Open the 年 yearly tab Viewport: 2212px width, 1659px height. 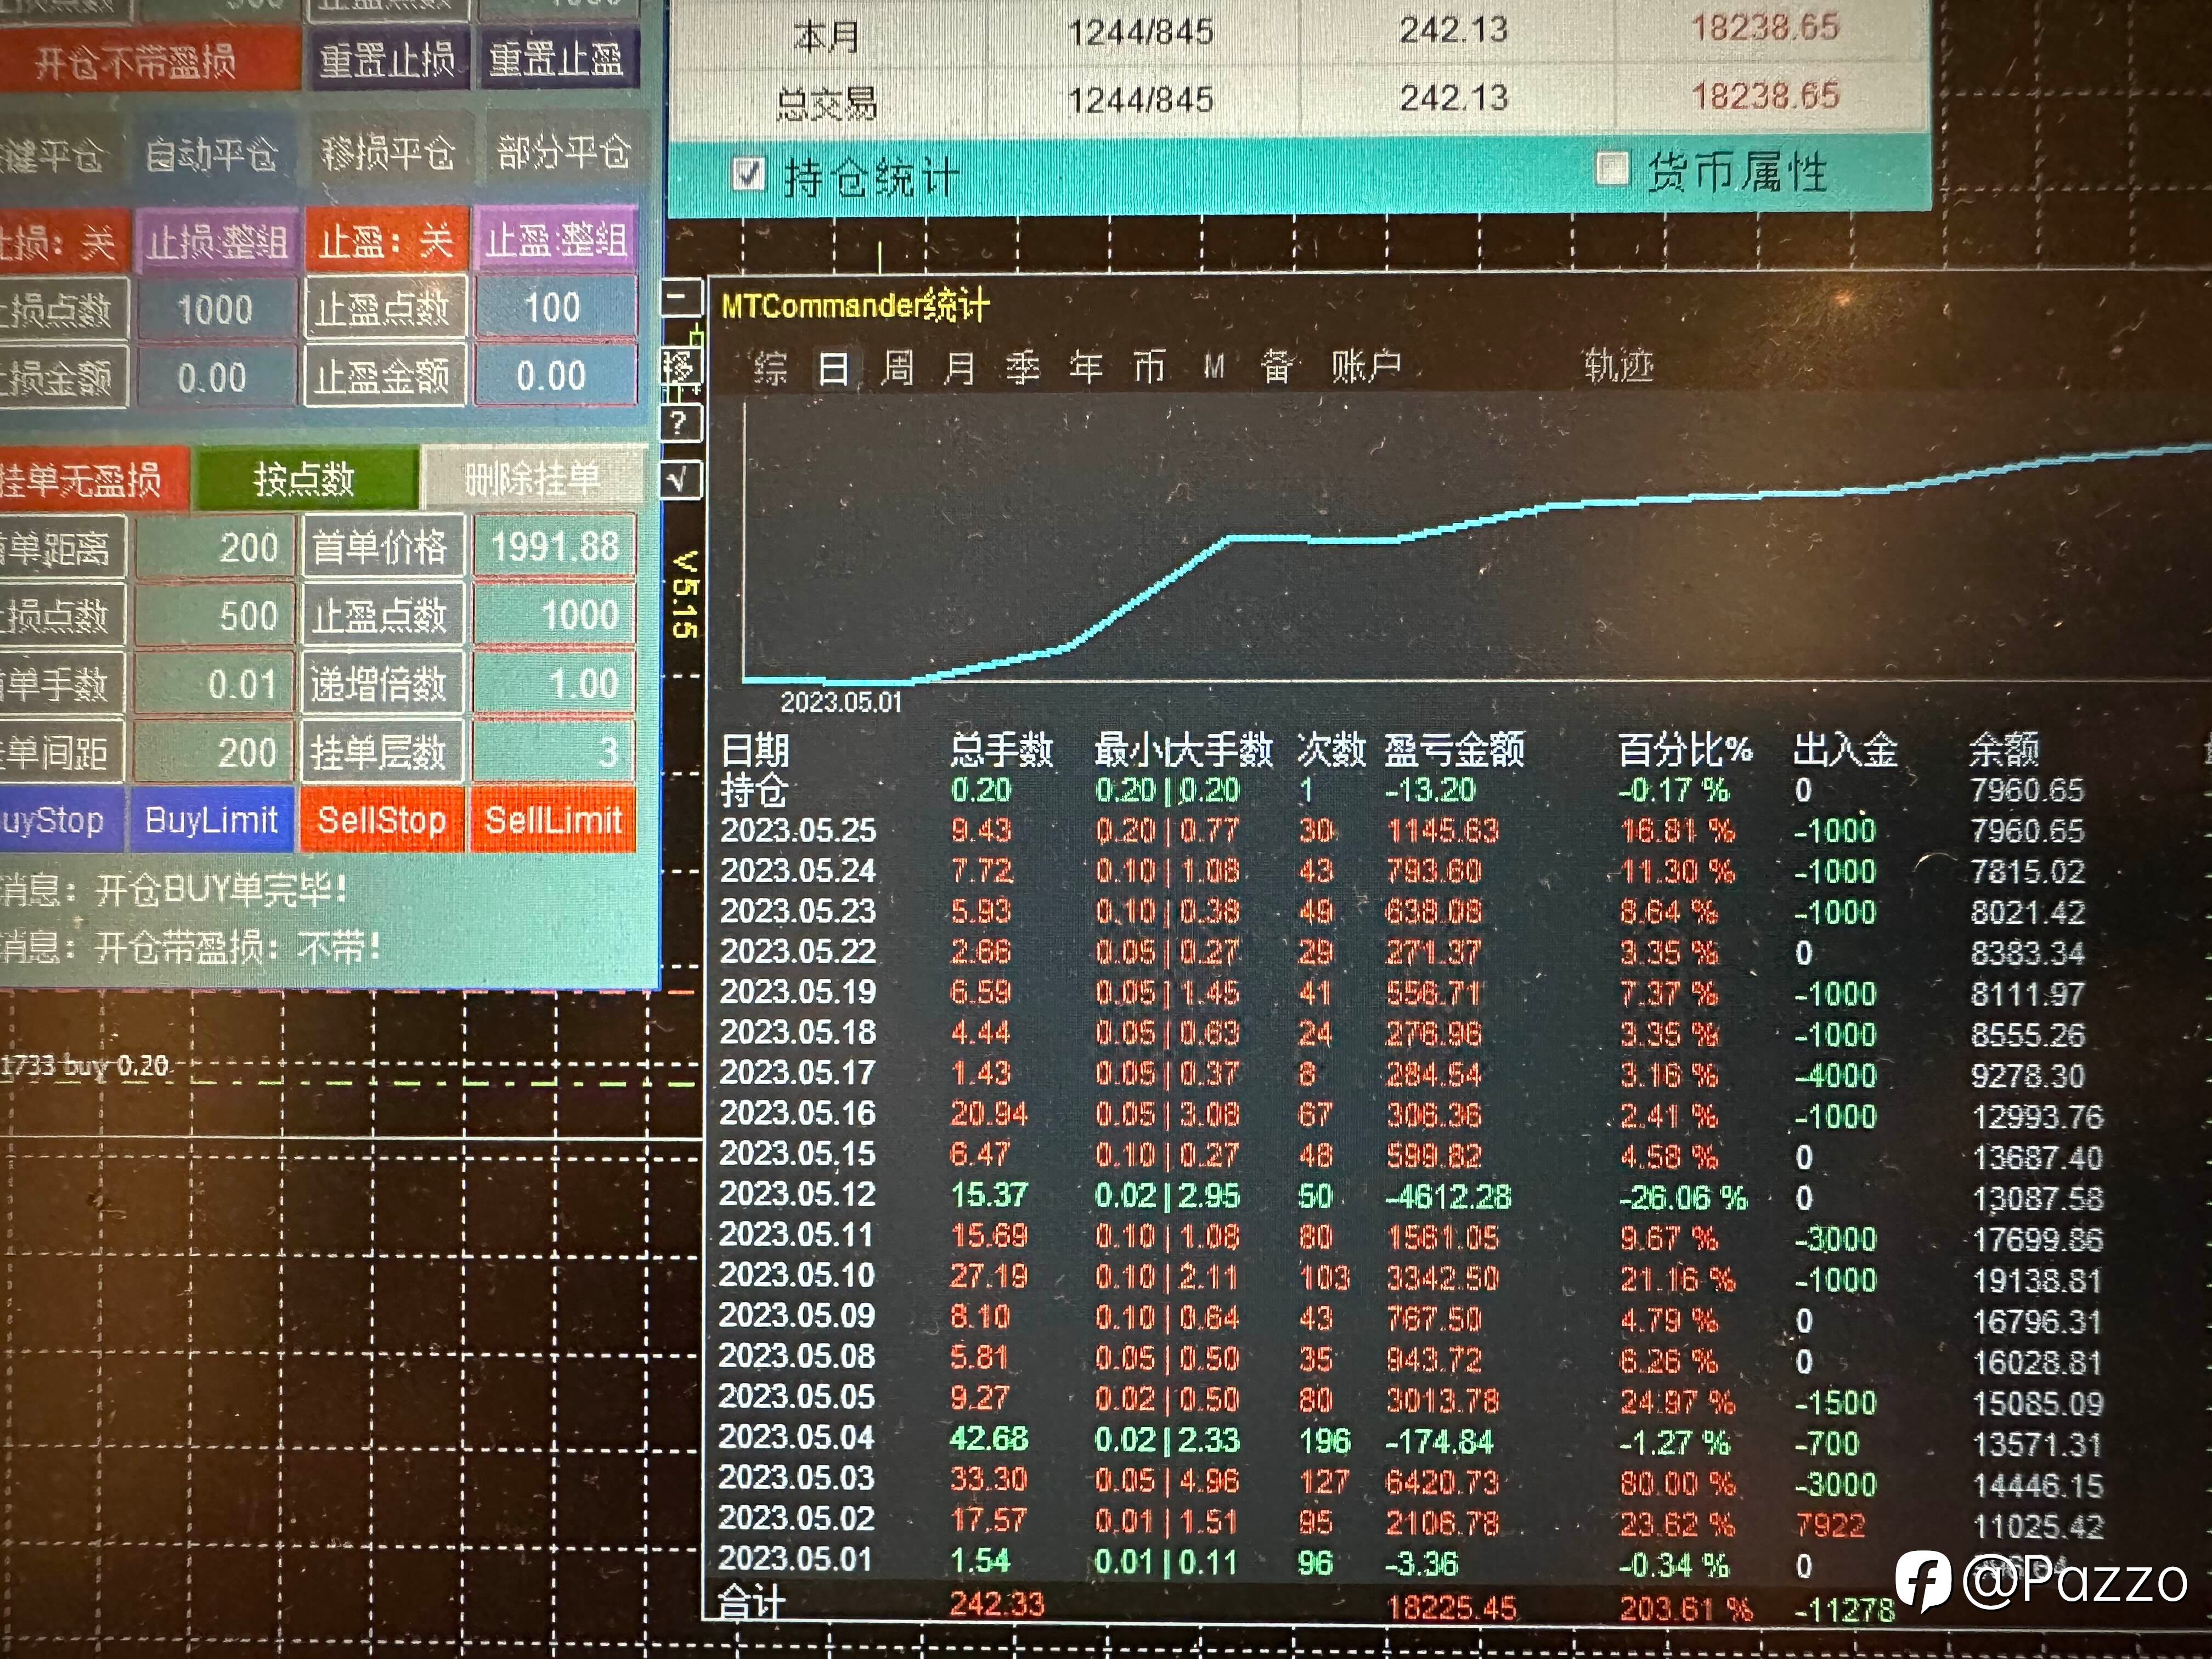[x=1086, y=367]
